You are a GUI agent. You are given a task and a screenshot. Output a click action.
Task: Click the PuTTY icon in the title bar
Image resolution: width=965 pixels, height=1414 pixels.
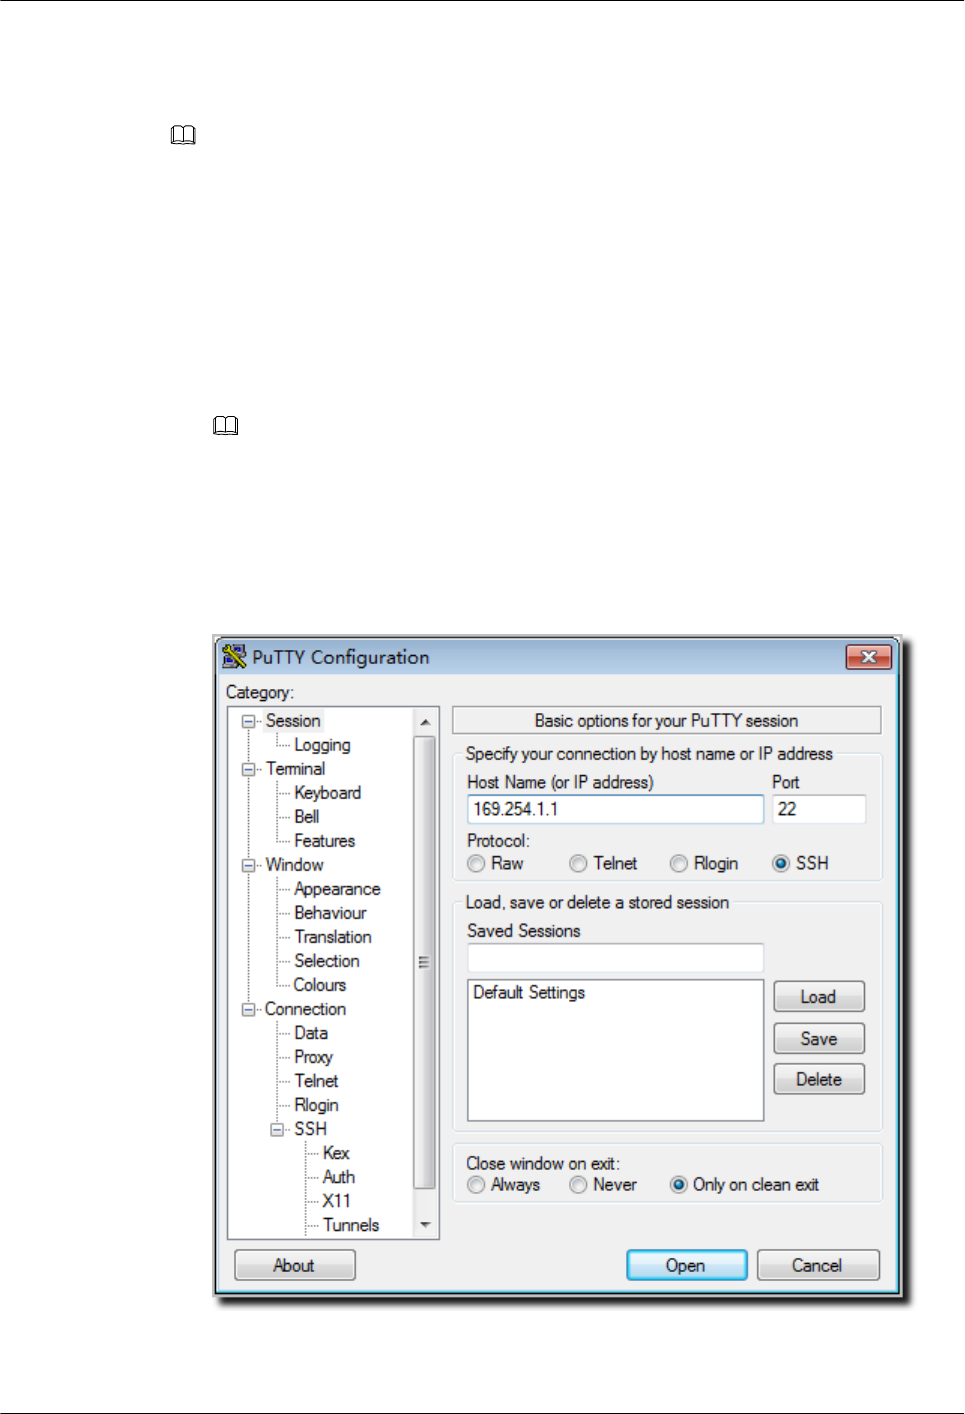coord(234,656)
